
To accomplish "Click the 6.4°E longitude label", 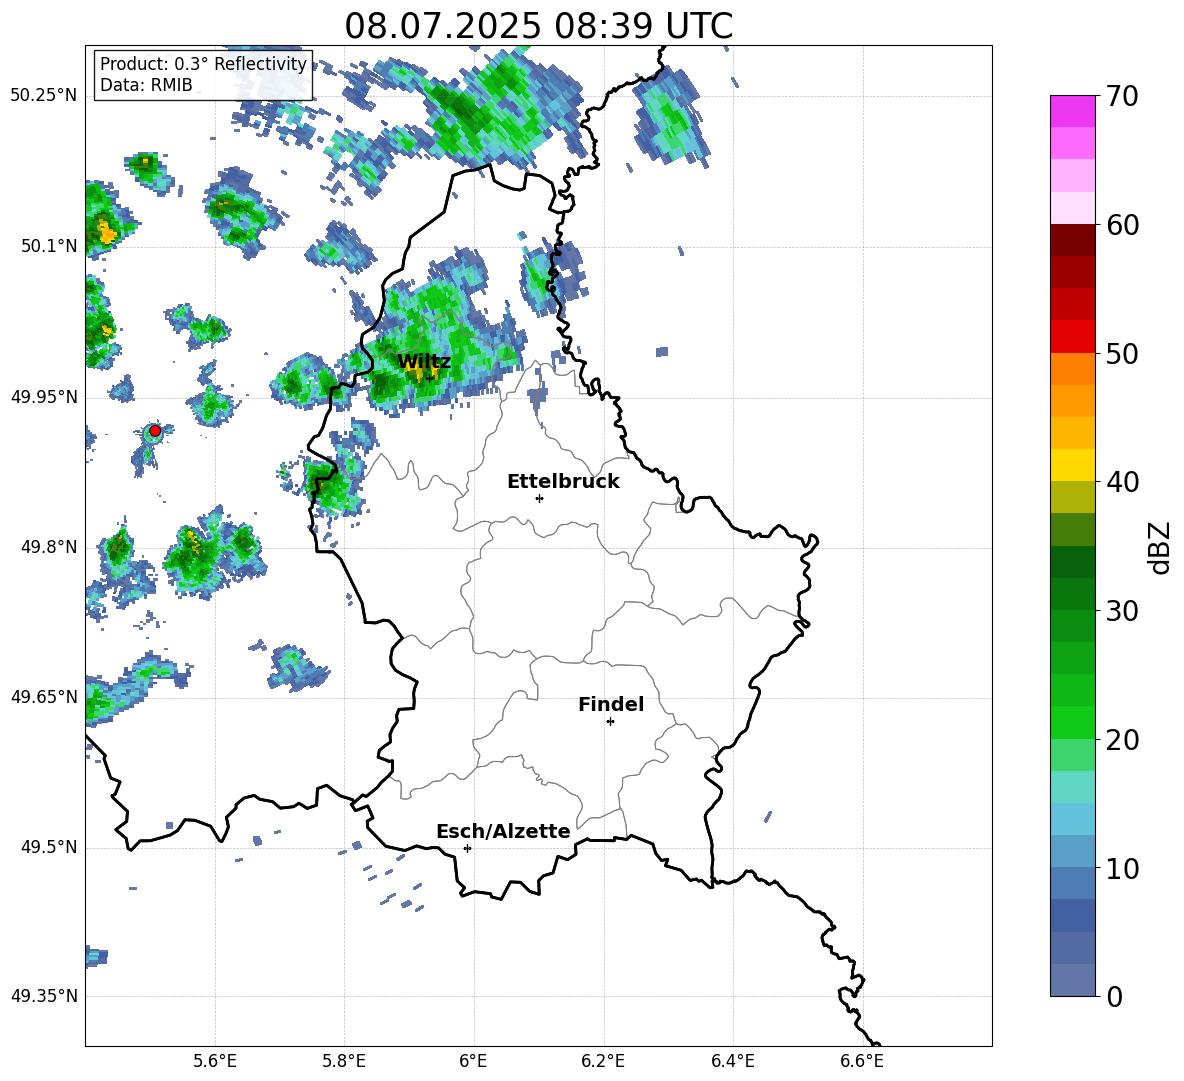I will pyautogui.click(x=732, y=1061).
